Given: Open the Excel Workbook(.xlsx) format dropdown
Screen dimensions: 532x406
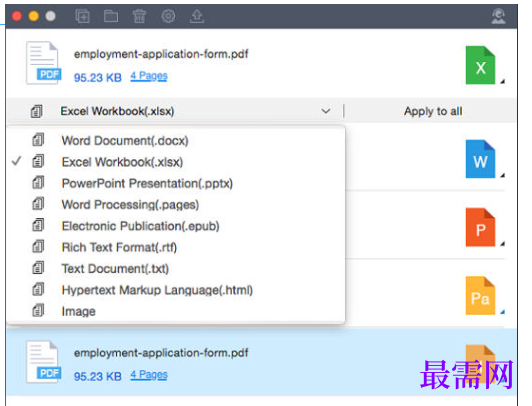Looking at the screenshot, I should pos(176,111).
